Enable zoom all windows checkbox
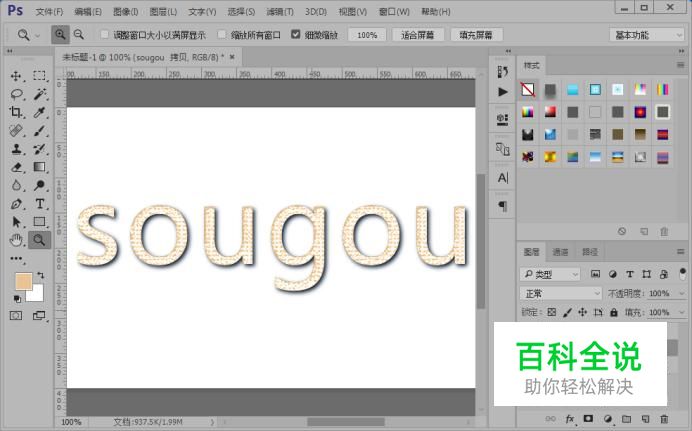 tap(222, 34)
